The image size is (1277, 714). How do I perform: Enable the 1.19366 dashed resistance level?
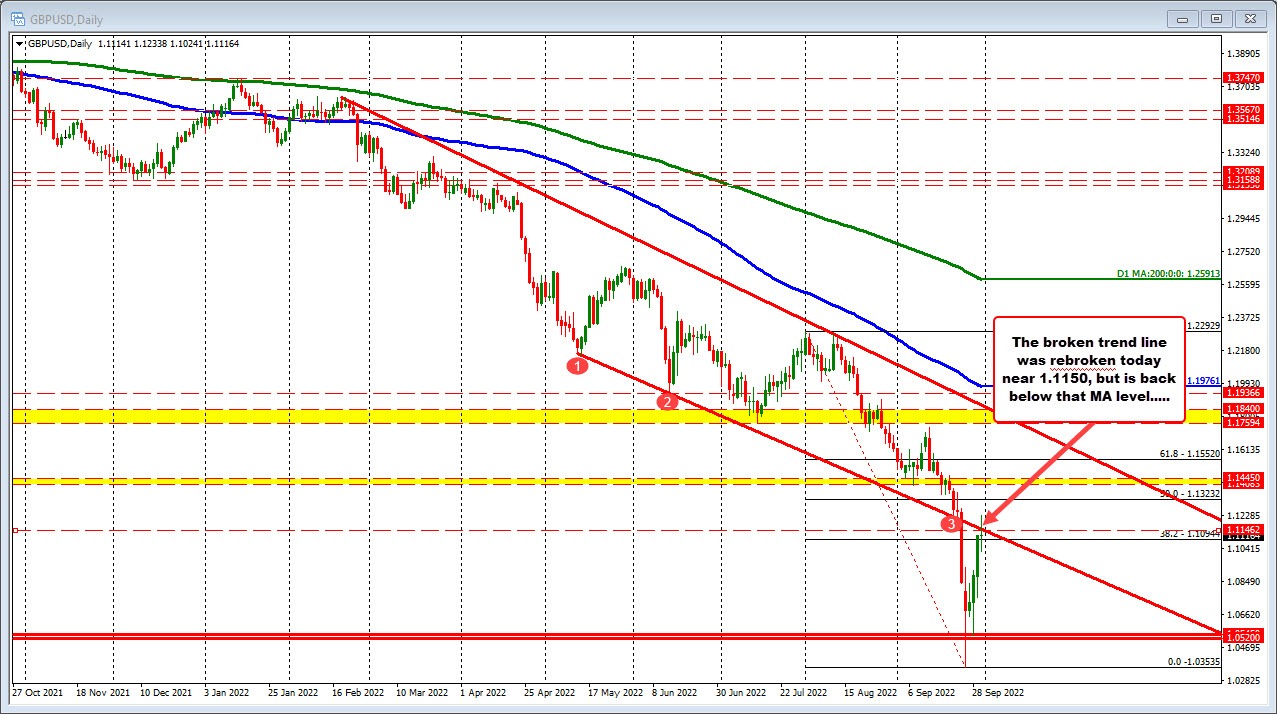[x=1242, y=394]
